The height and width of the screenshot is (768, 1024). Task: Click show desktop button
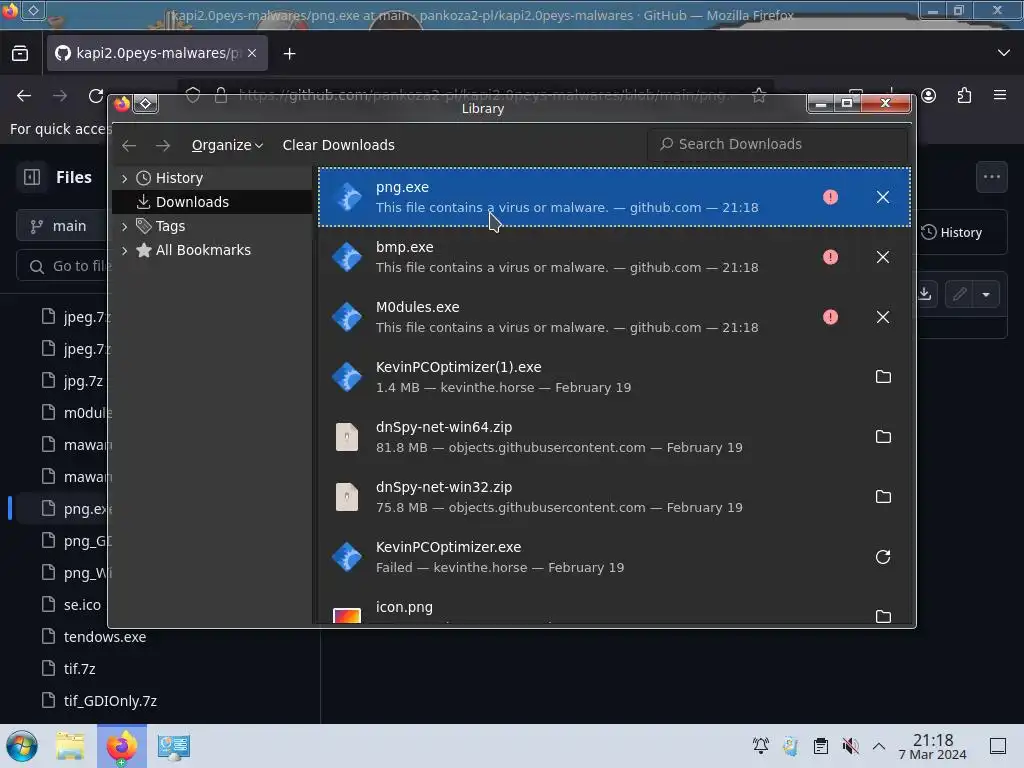click(x=998, y=746)
